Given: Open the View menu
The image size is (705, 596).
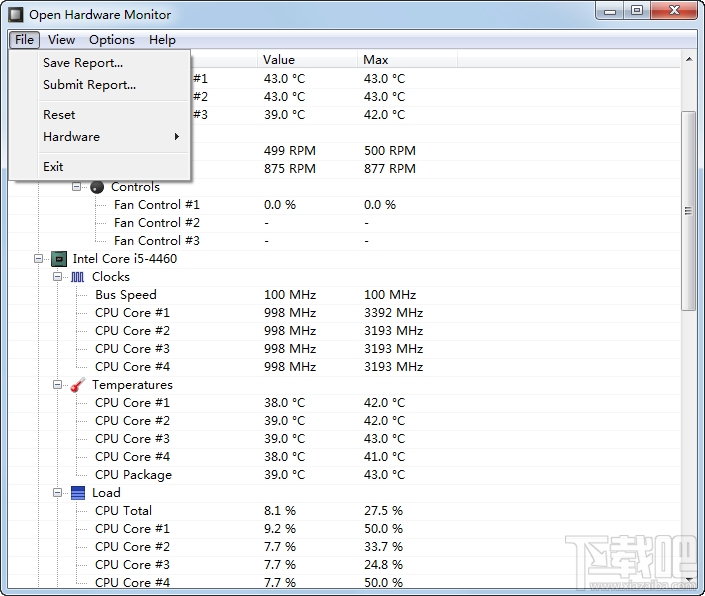Looking at the screenshot, I should 62,40.
